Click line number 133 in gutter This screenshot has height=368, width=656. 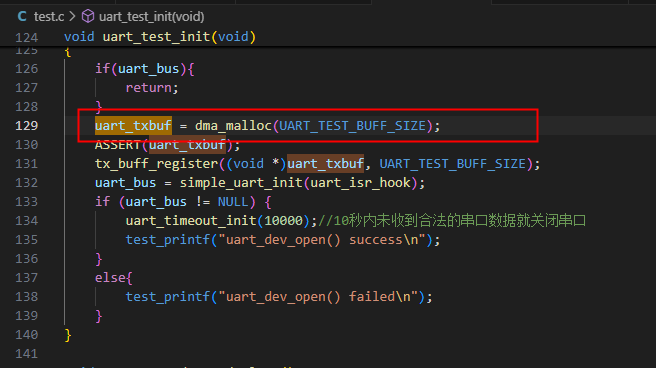pos(27,202)
